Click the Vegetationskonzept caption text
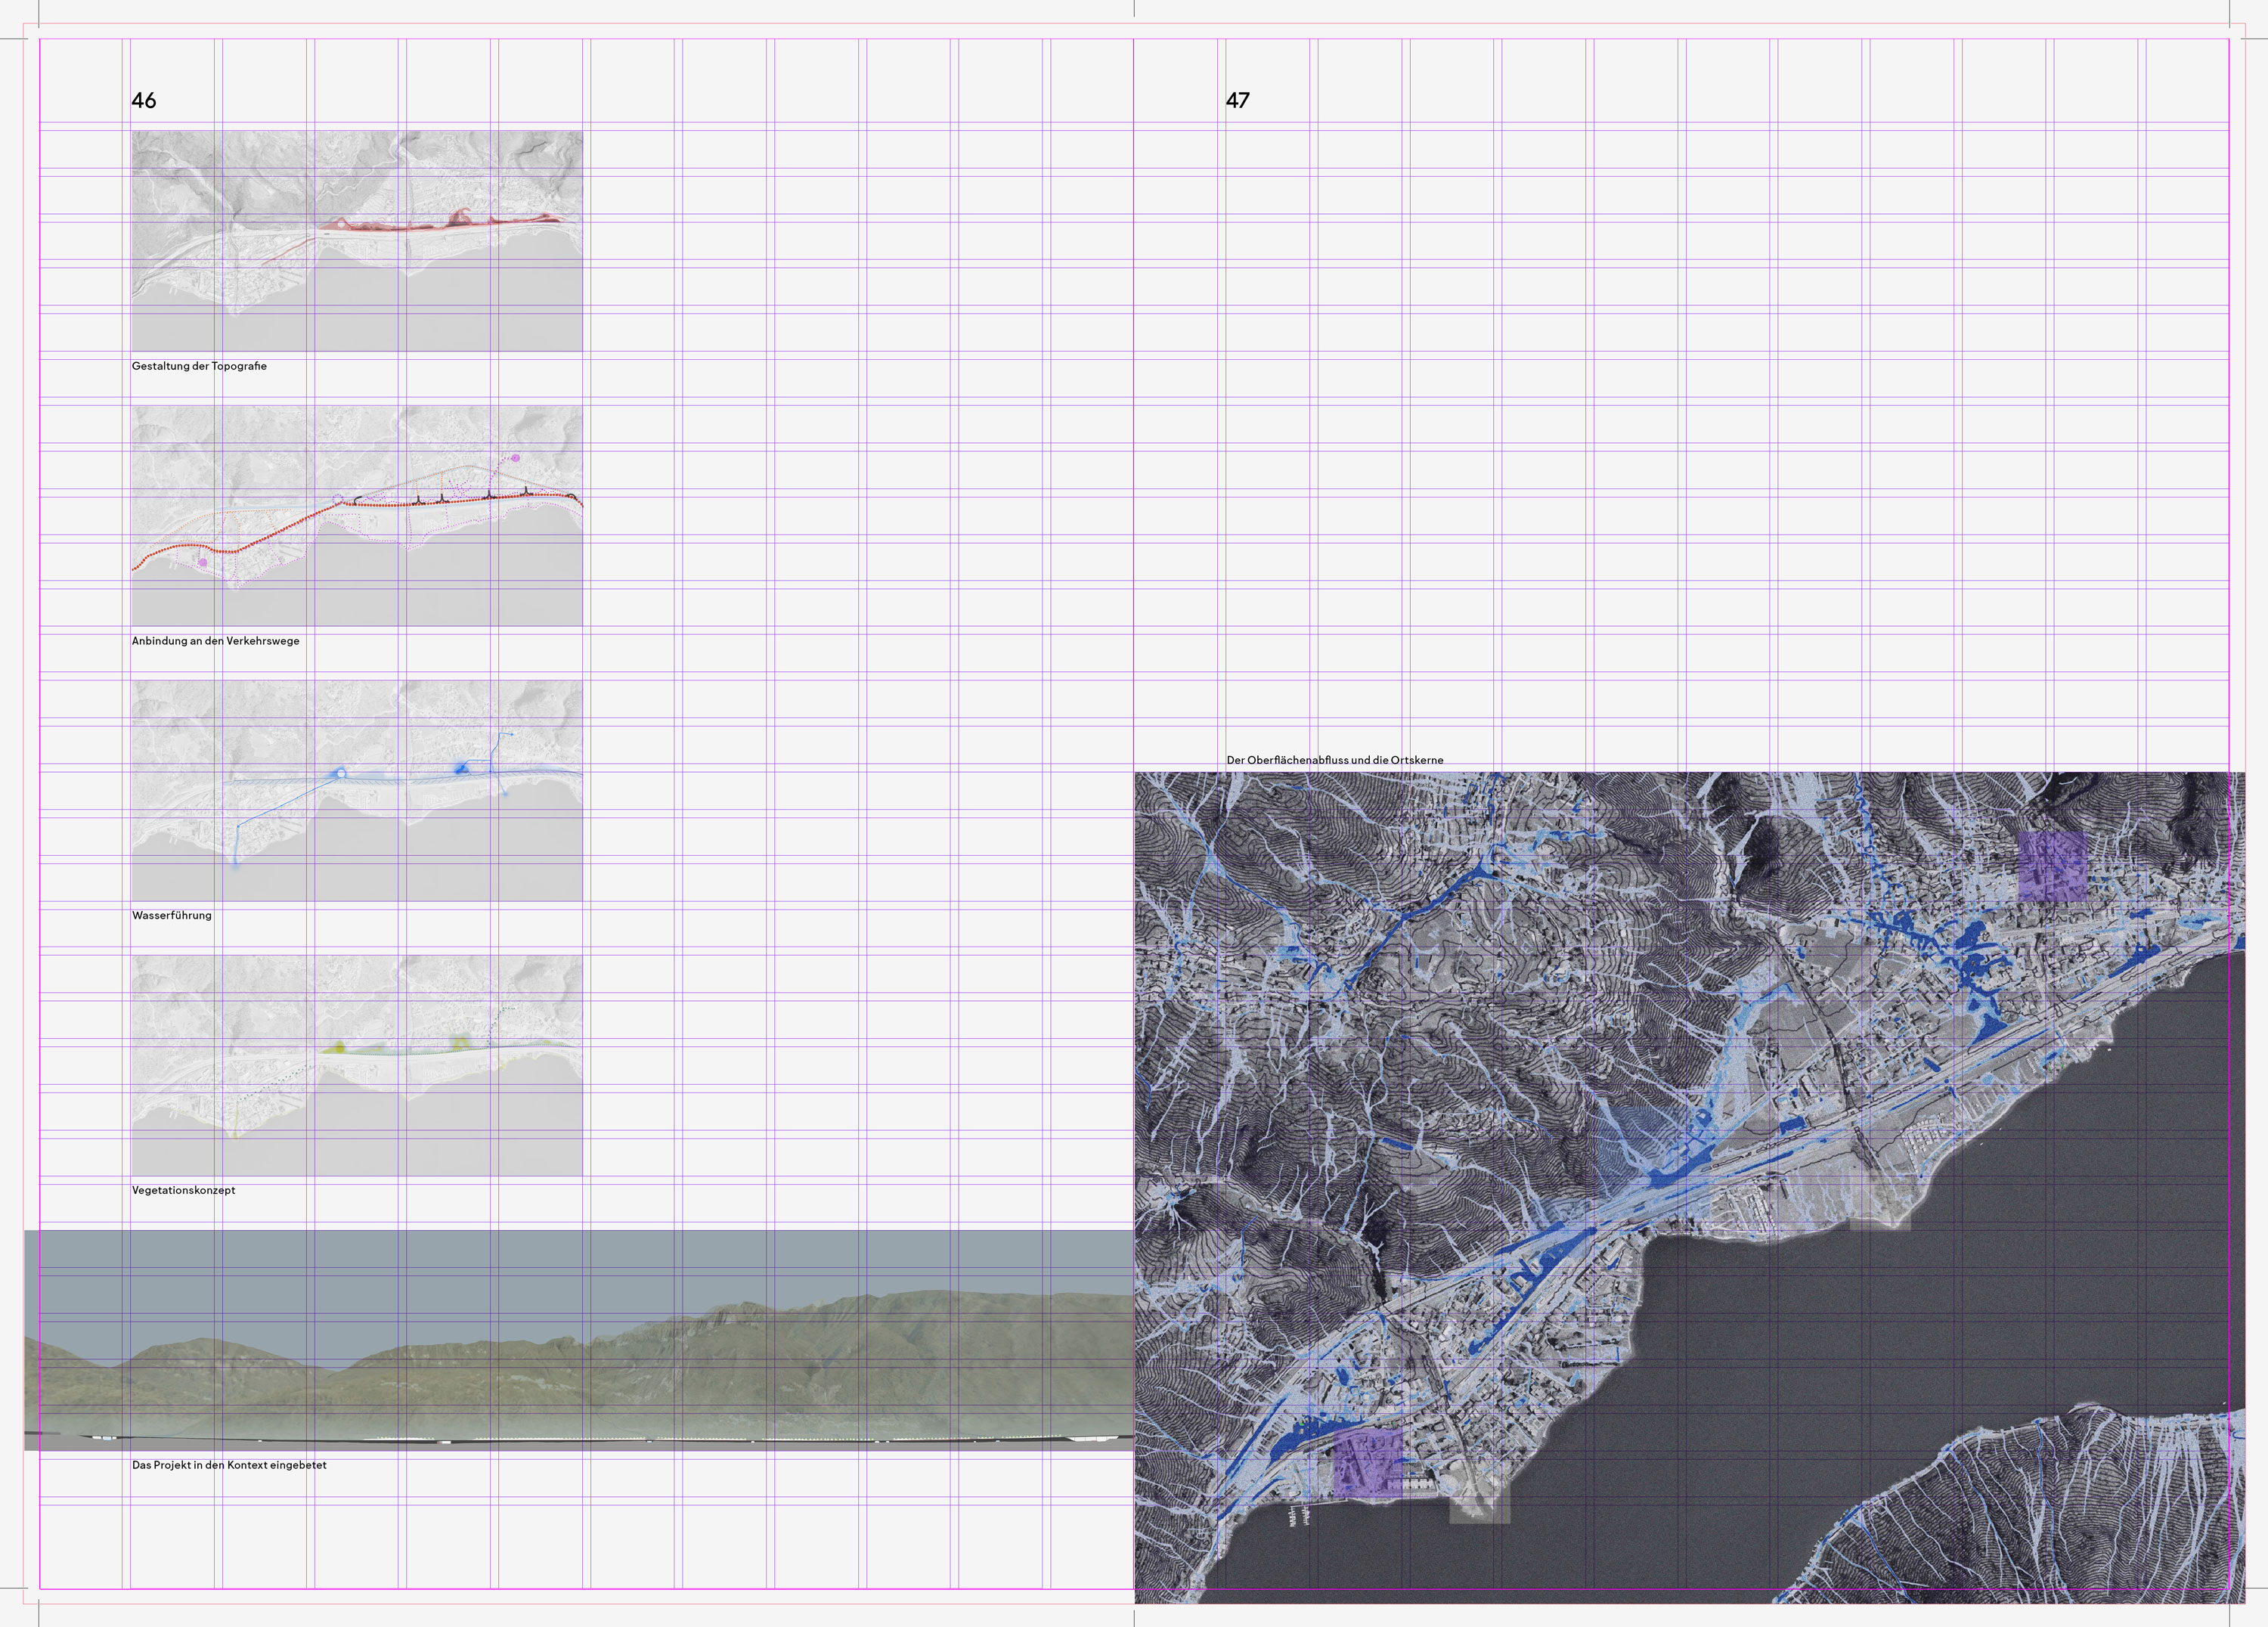The height and width of the screenshot is (1627, 2268). click(183, 1190)
